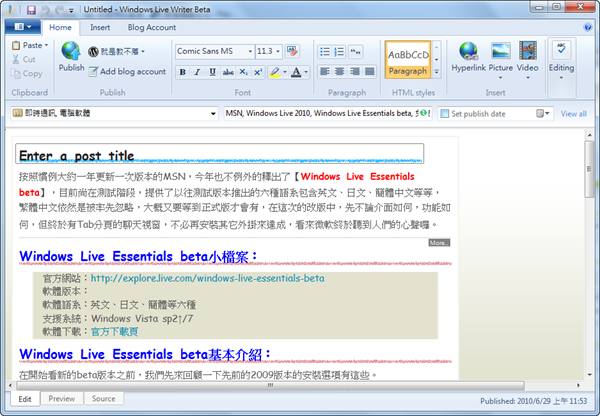The height and width of the screenshot is (416, 600).
Task: Insert a Video
Action: (528, 60)
